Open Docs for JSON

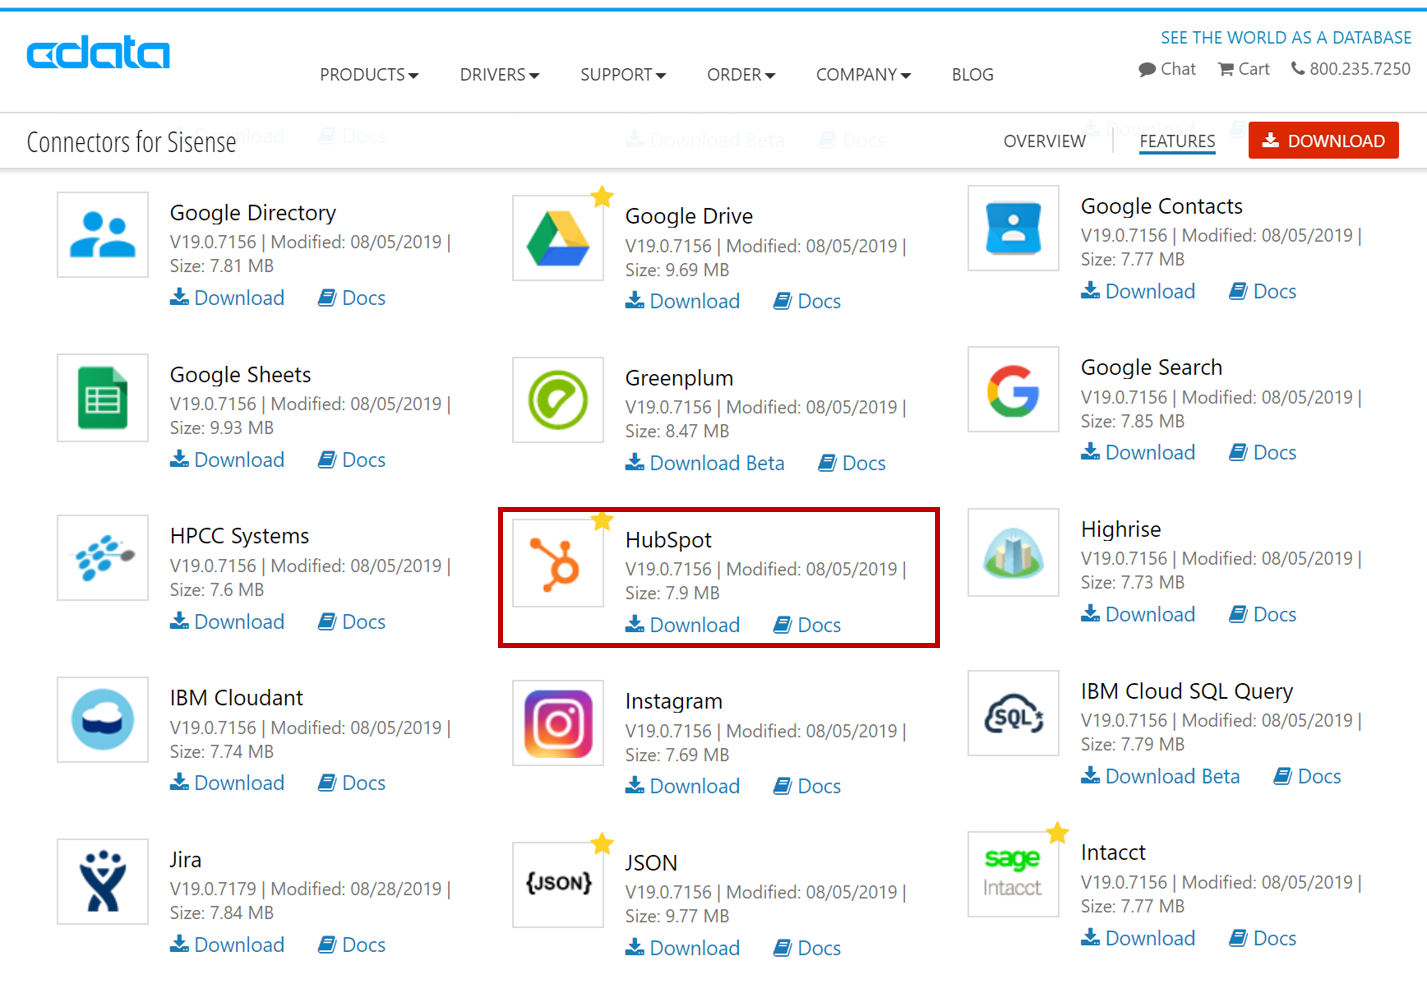pyautogui.click(x=807, y=948)
